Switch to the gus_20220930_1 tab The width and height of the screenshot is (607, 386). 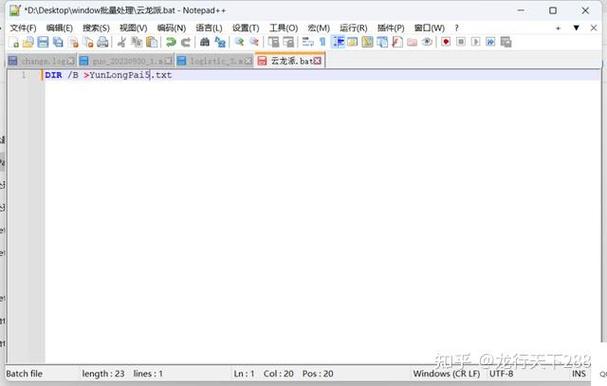[x=127, y=61]
